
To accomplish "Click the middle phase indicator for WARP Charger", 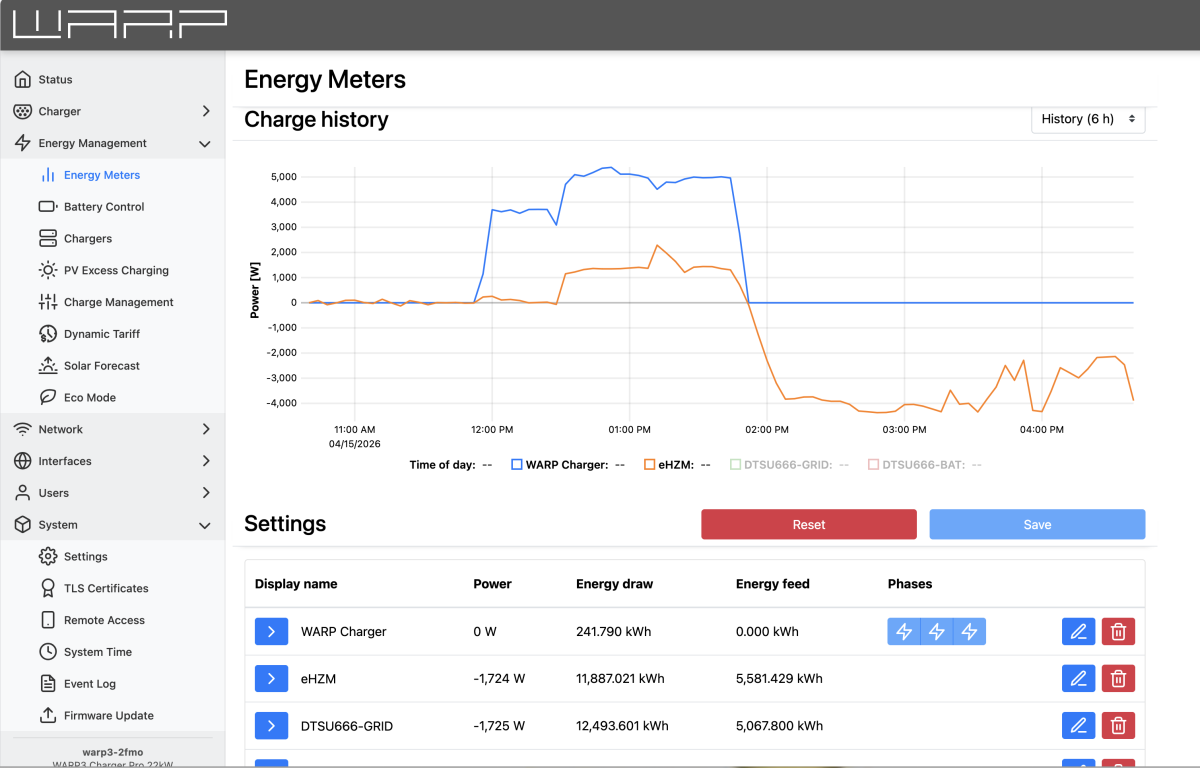I will point(936,631).
